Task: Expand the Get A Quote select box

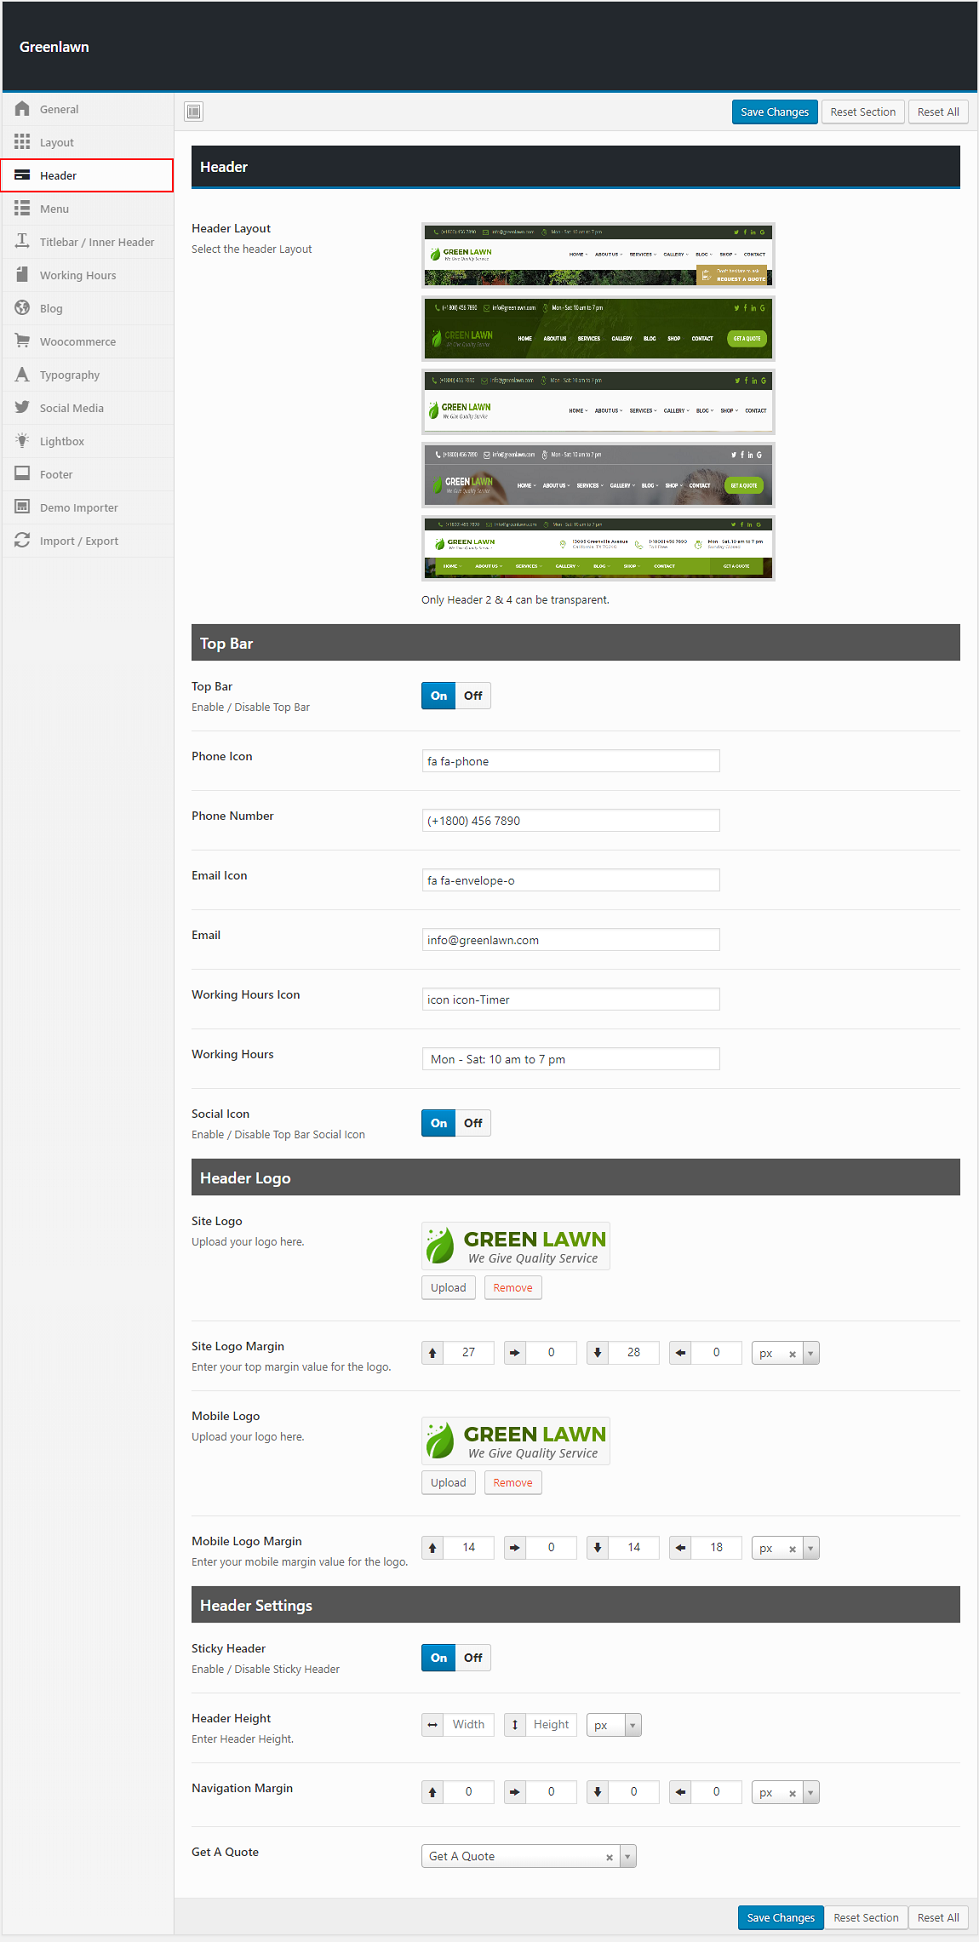Action: point(627,1857)
